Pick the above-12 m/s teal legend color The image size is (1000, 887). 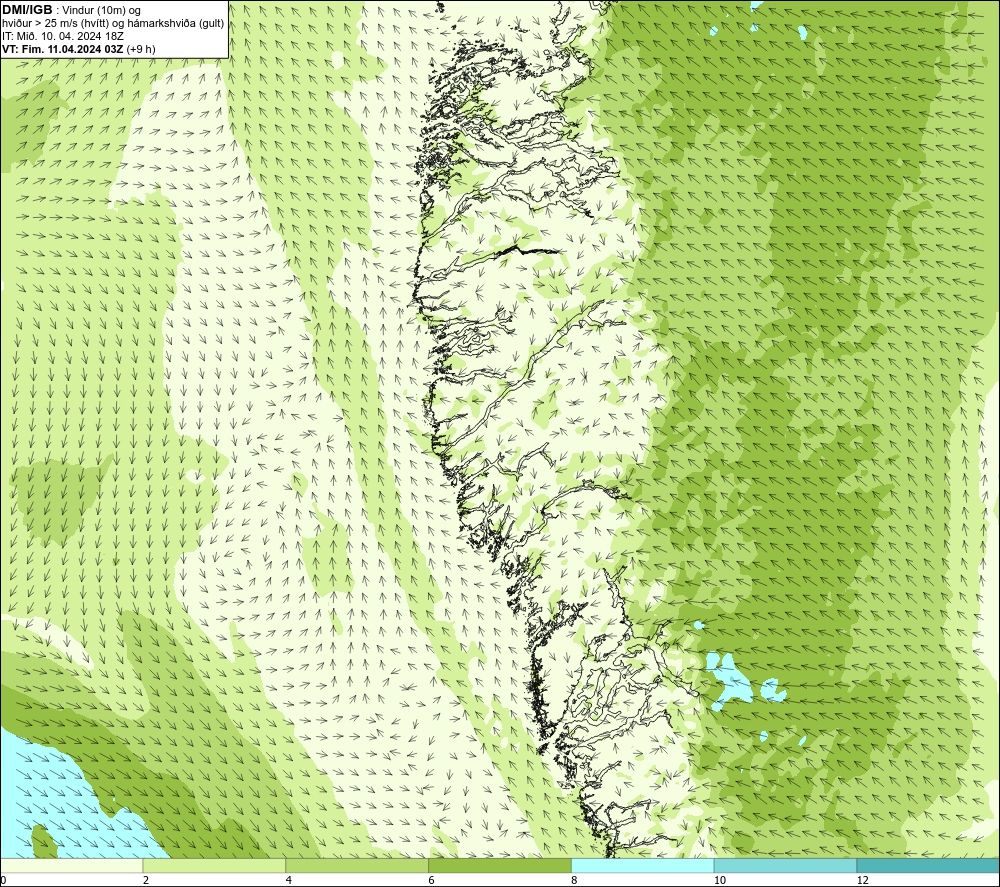(929, 865)
